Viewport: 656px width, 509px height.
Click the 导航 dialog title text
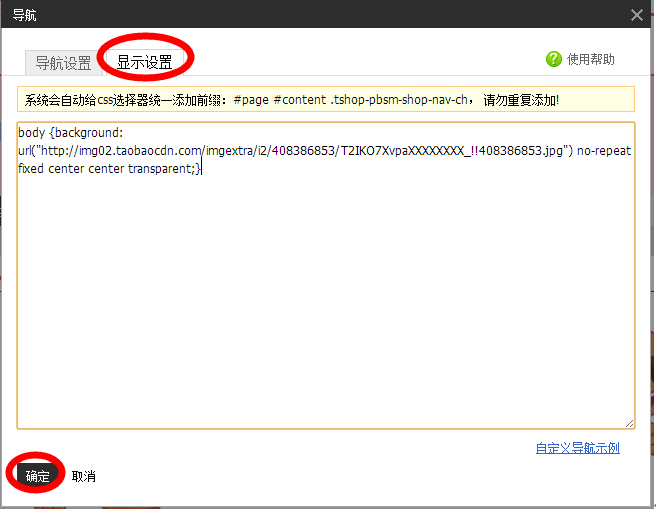coord(24,15)
